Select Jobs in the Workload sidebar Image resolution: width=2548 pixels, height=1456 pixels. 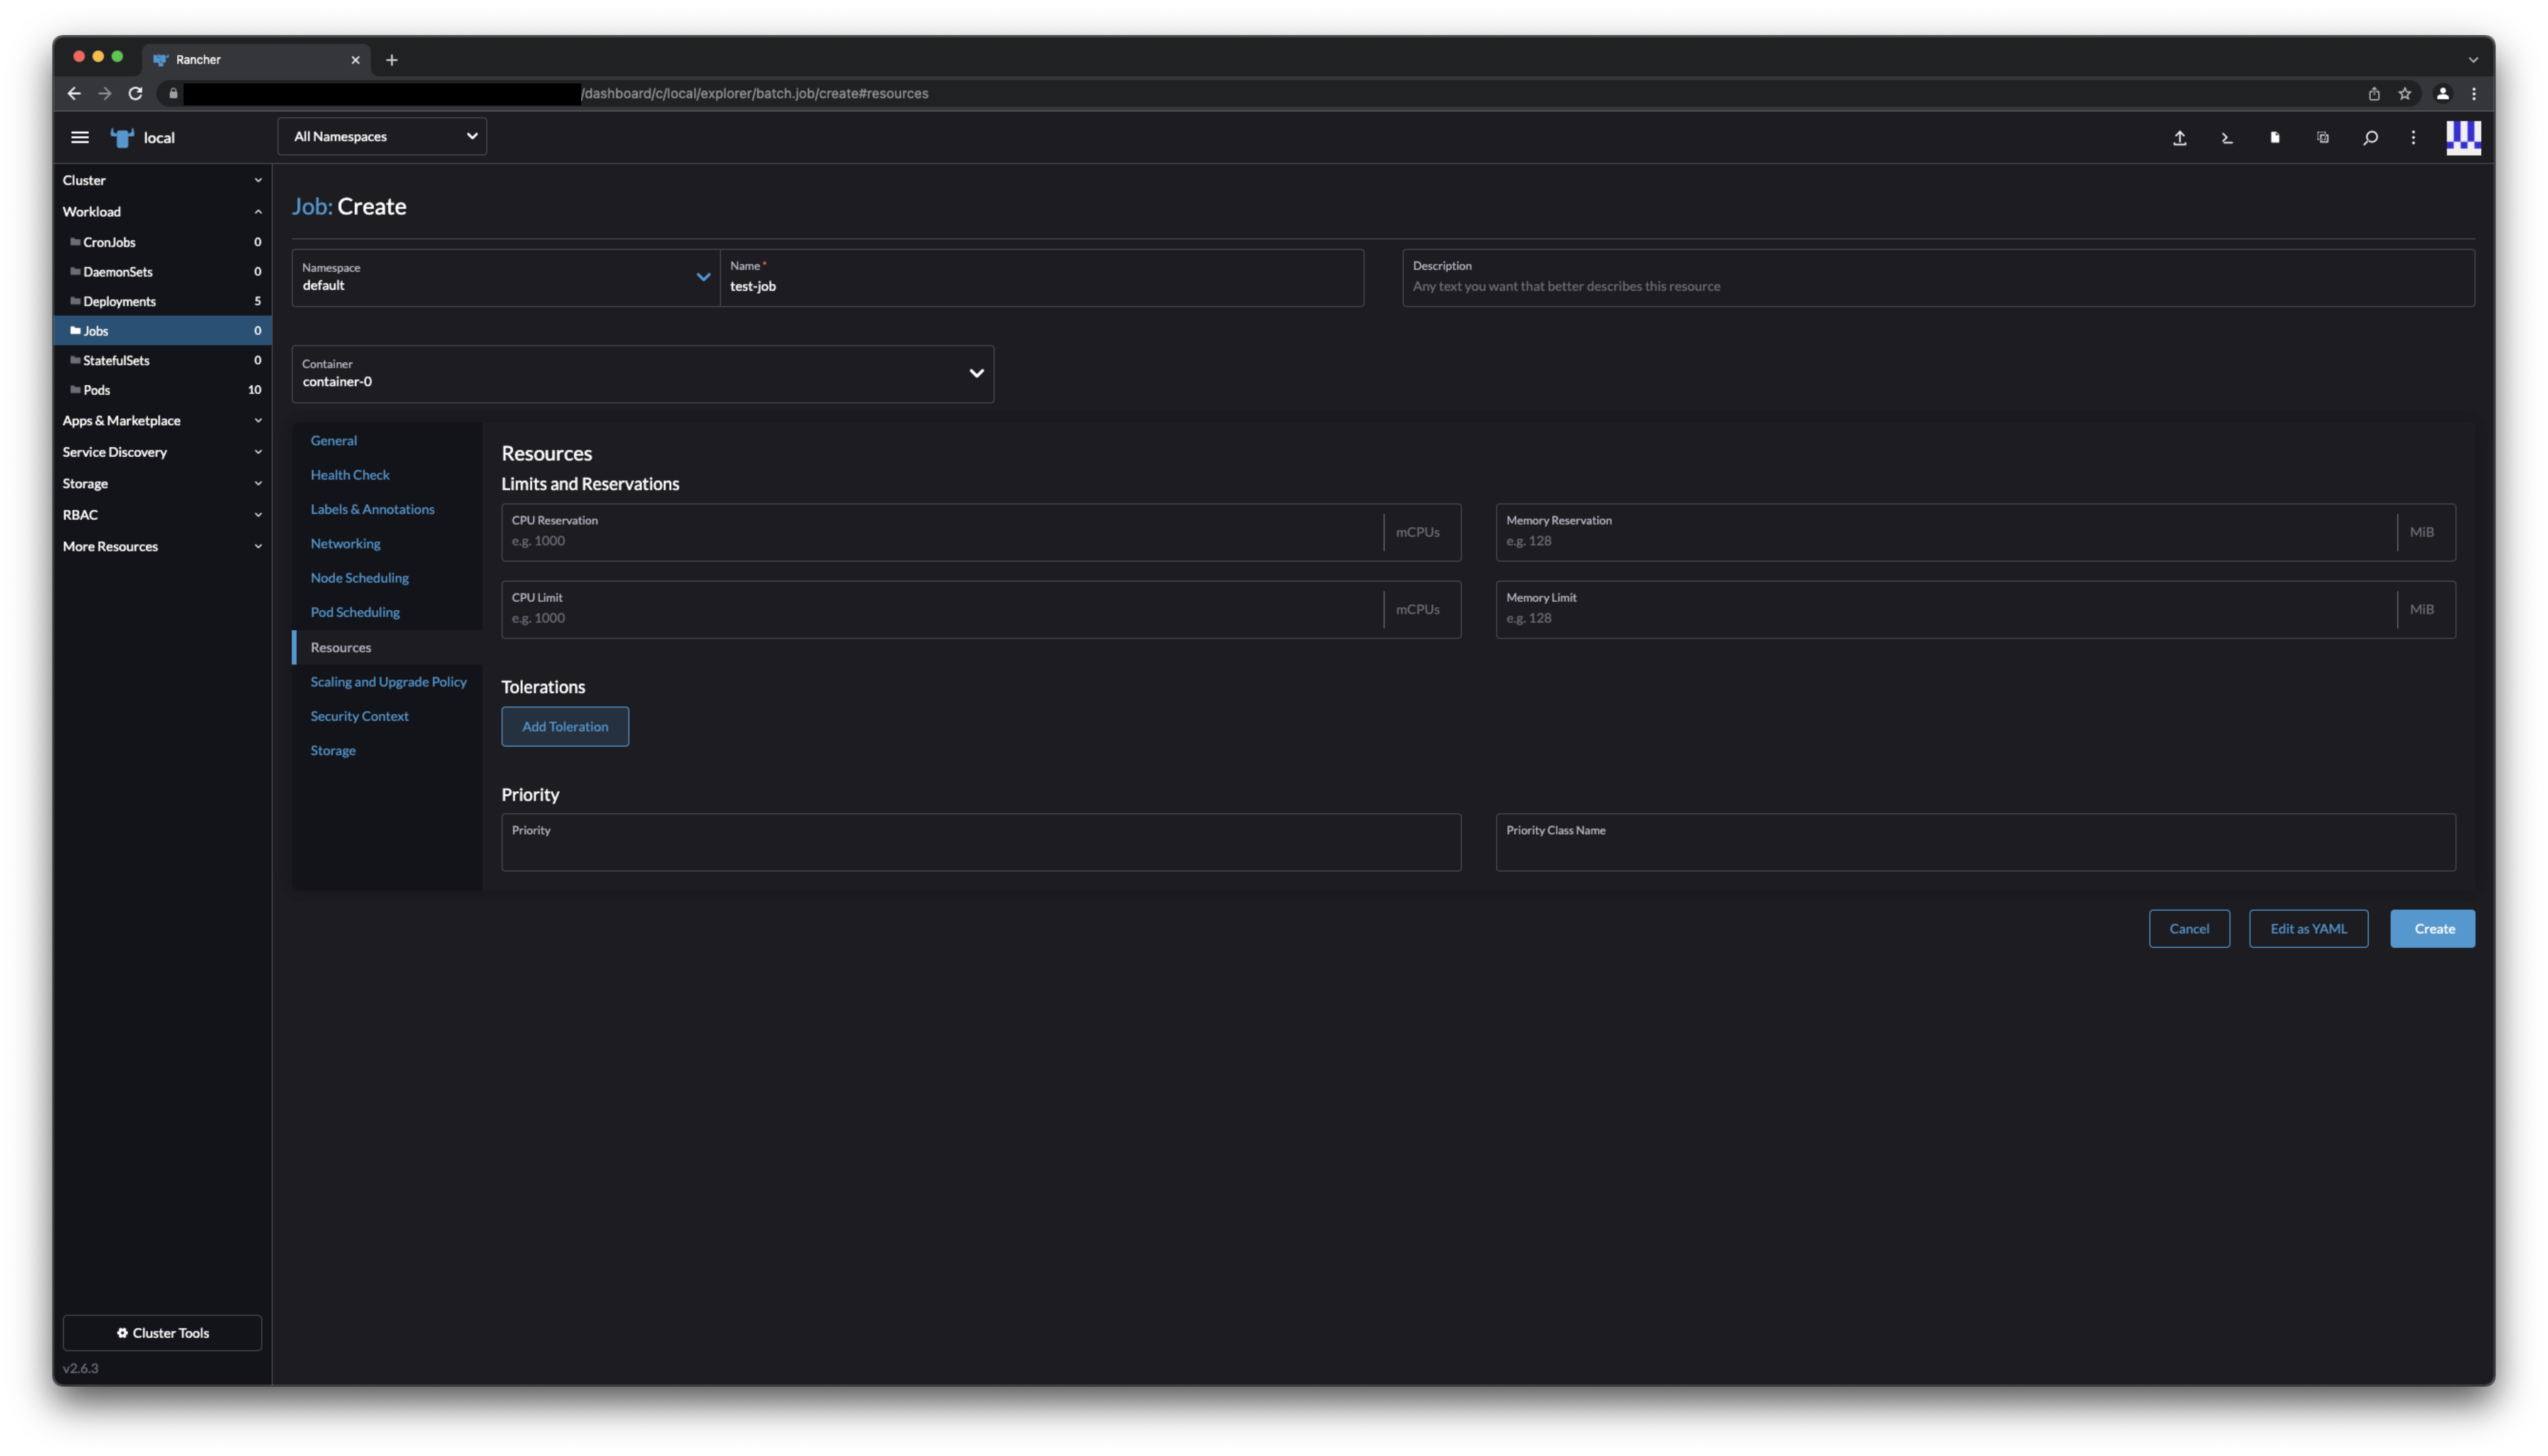click(x=95, y=330)
